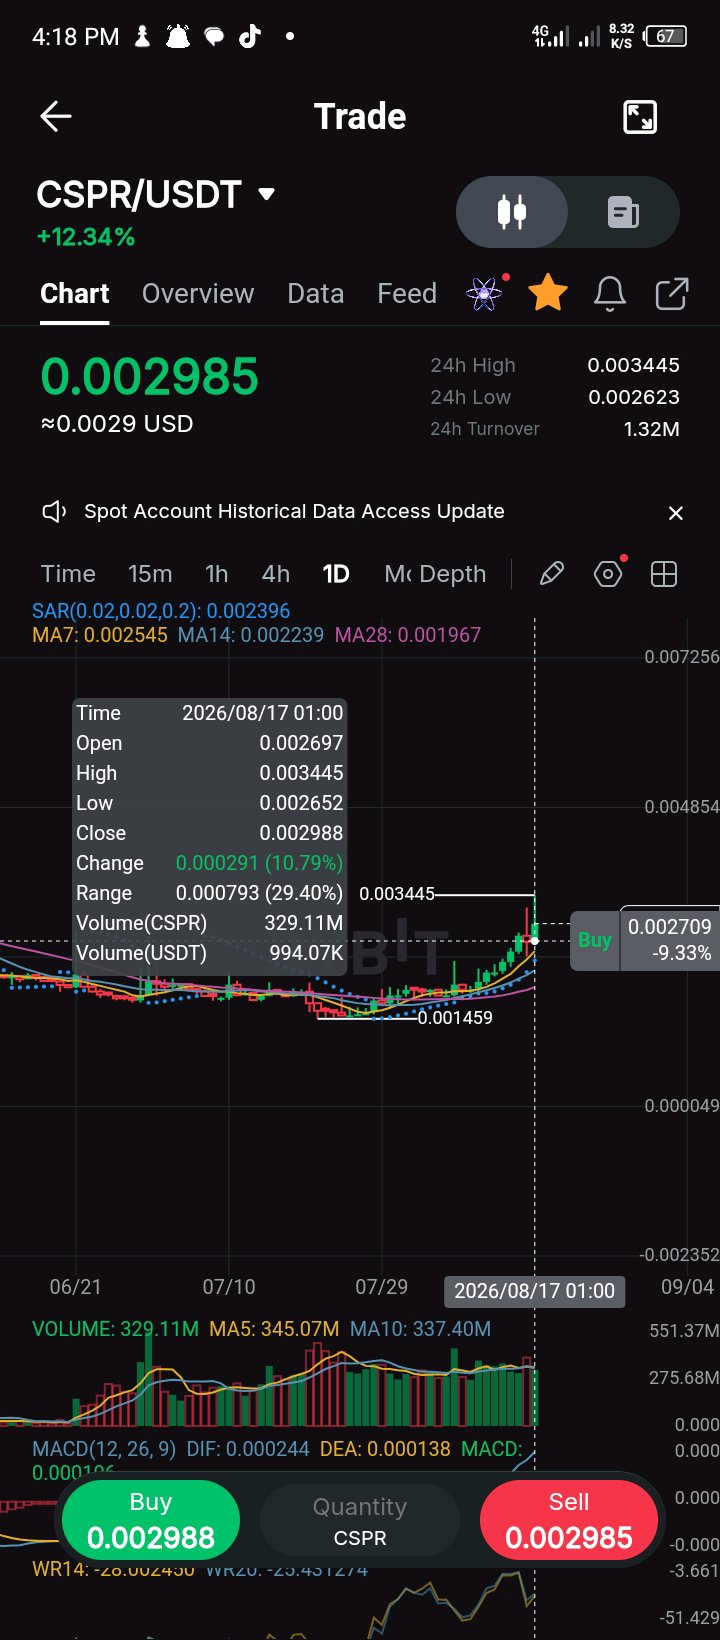The width and height of the screenshot is (720, 1640).
Task: Select the Chart tab
Action: [75, 294]
